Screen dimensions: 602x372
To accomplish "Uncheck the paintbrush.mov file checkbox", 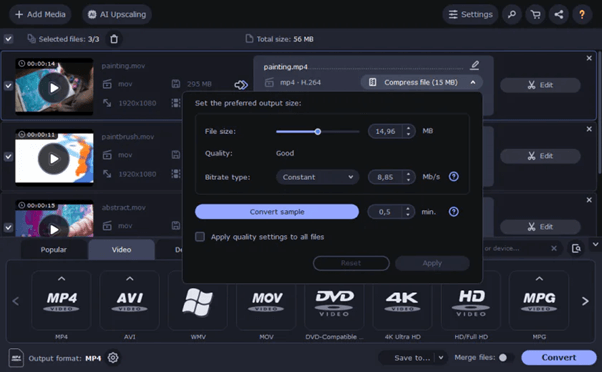I will point(8,157).
